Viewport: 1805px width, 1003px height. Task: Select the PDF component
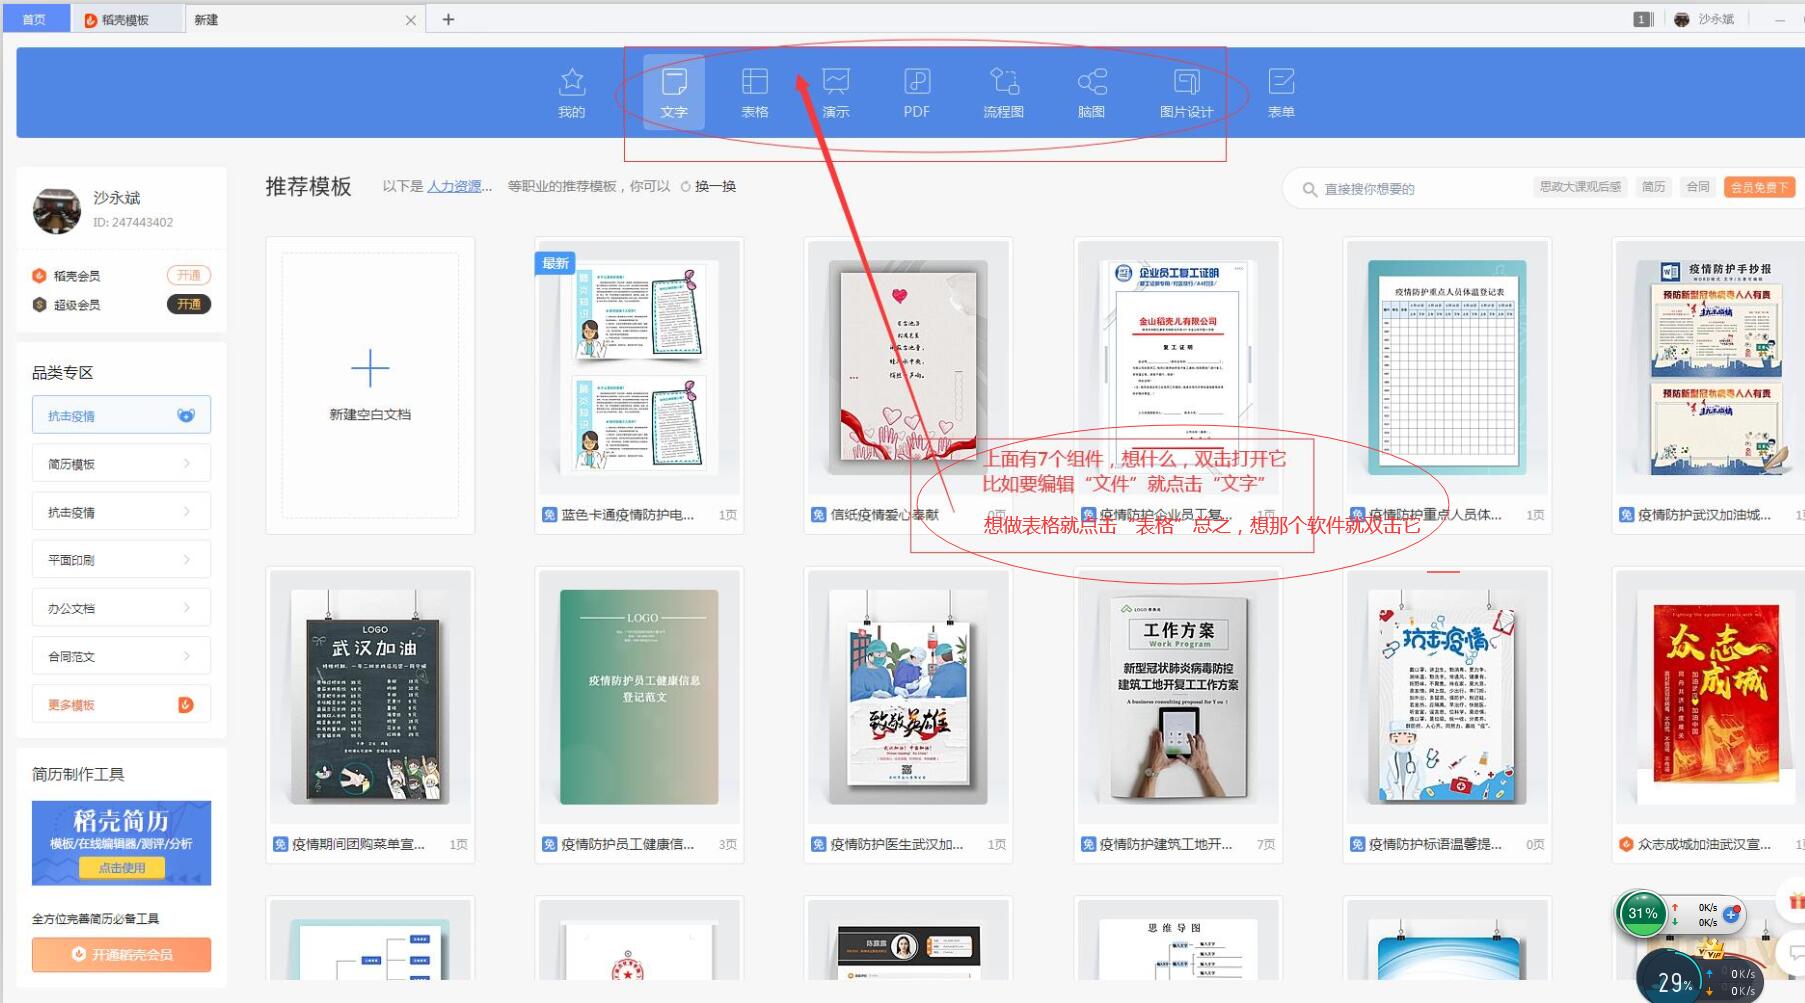click(917, 92)
